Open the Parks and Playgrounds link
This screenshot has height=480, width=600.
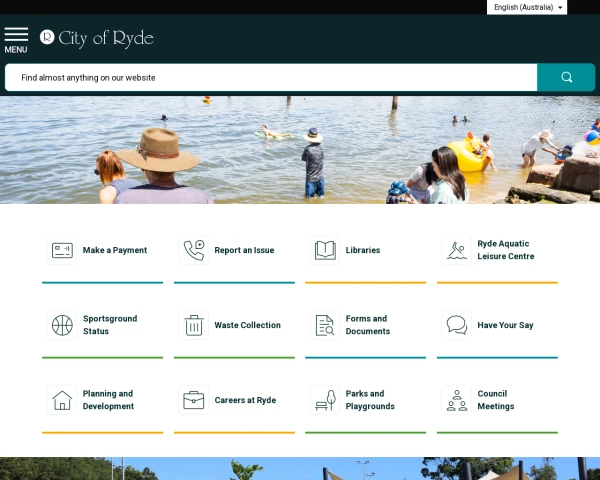[370, 400]
